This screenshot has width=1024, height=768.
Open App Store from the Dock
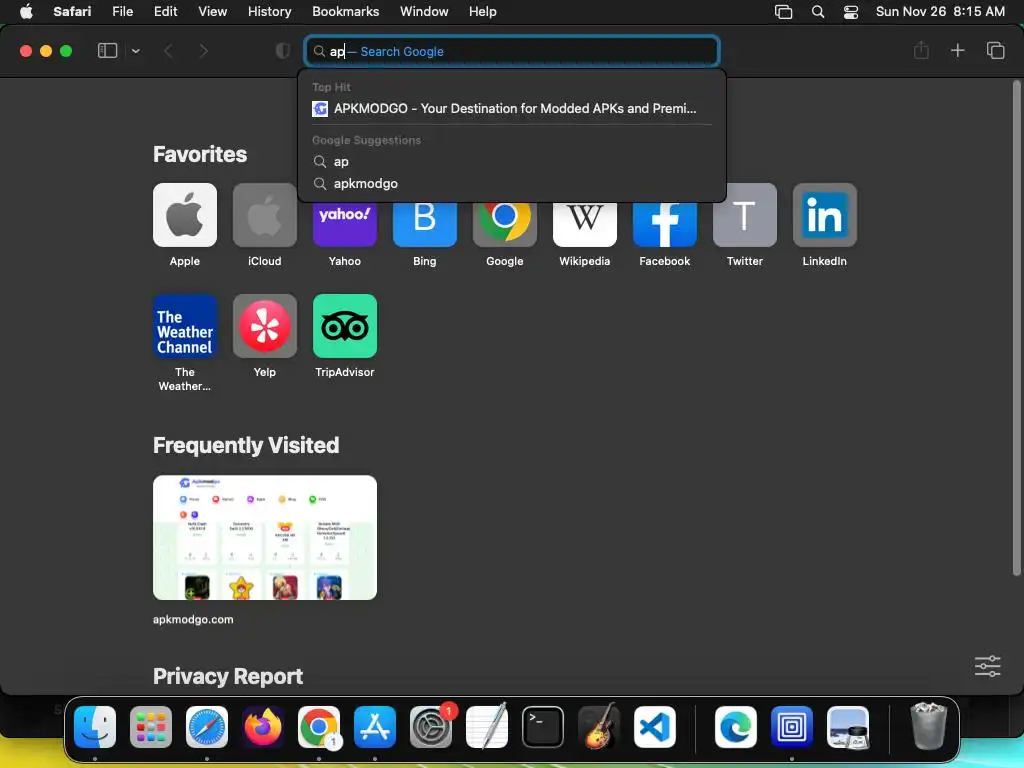[375, 727]
